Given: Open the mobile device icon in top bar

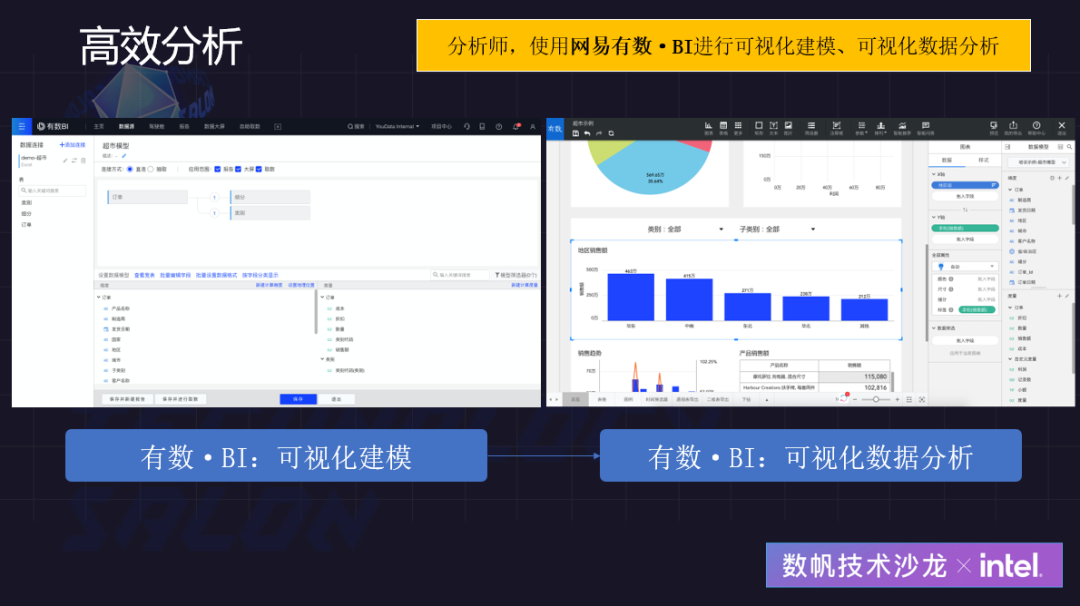Looking at the screenshot, I should [x=482, y=127].
